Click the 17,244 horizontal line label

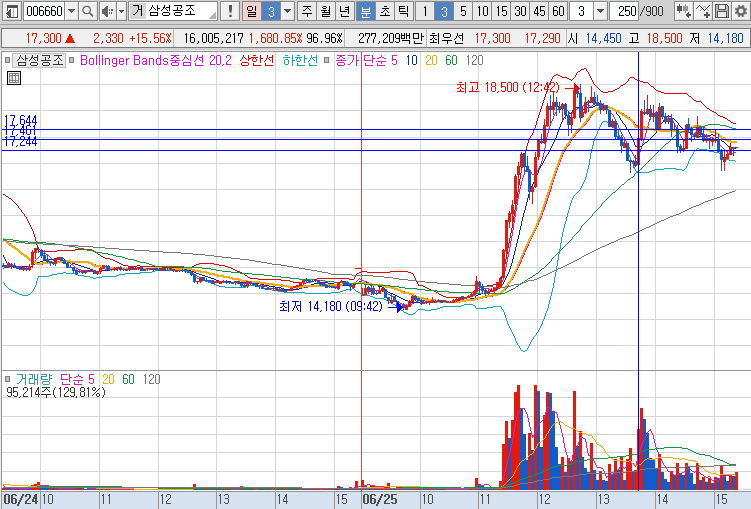click(21, 142)
